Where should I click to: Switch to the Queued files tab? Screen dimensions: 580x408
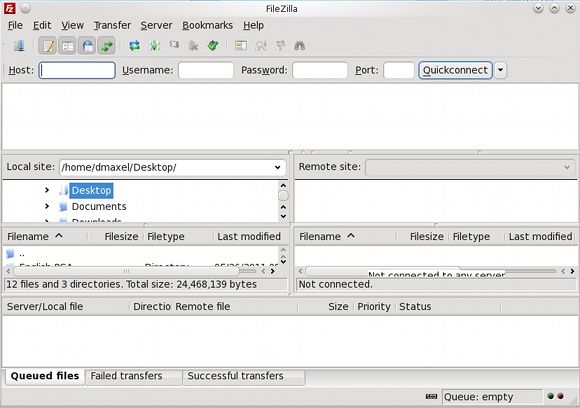[45, 376]
